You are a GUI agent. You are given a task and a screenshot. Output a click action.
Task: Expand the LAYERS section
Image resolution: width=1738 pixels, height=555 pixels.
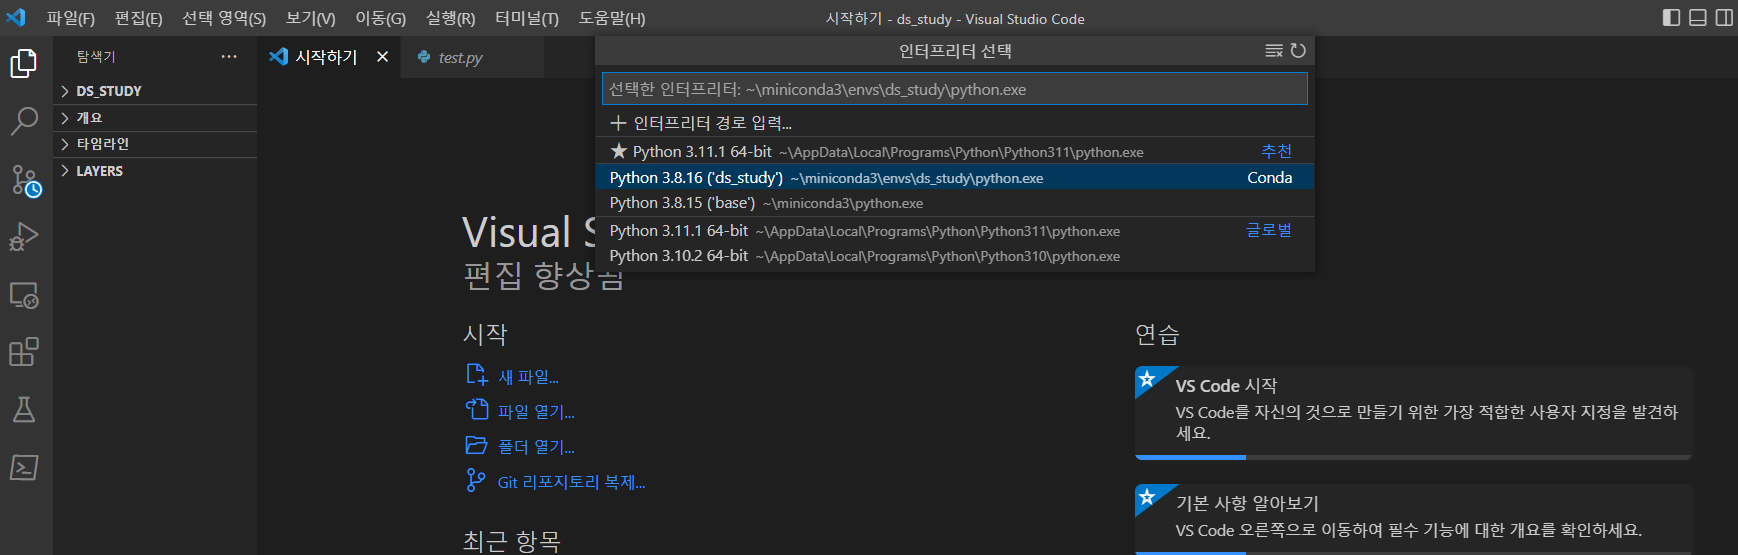[x=155, y=171]
